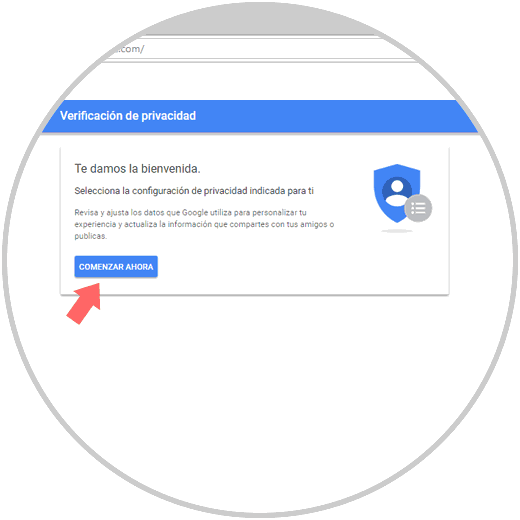Image resolution: width=520 pixels, height=520 pixels.
Task: Click the person avatar inside the shield
Action: (397, 192)
